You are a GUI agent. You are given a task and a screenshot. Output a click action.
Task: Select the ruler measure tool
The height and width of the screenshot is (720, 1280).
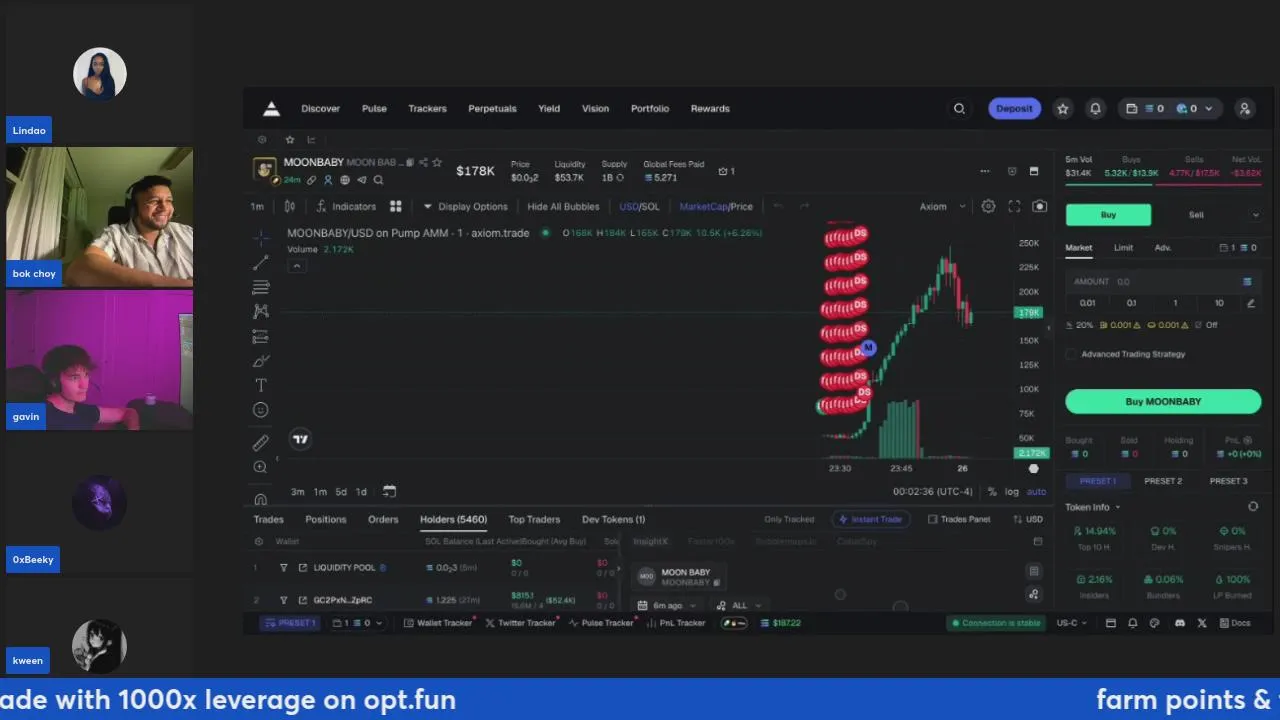(x=261, y=442)
